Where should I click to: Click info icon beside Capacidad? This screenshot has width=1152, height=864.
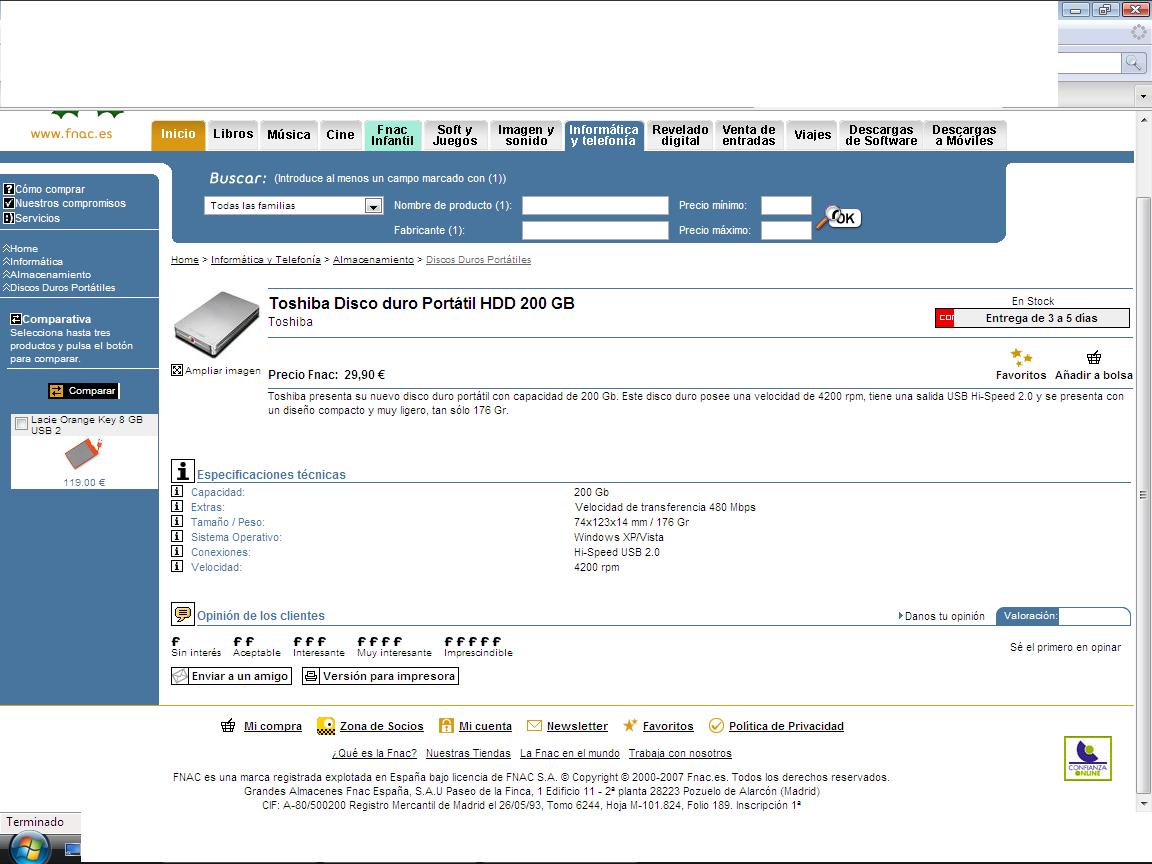(x=177, y=492)
